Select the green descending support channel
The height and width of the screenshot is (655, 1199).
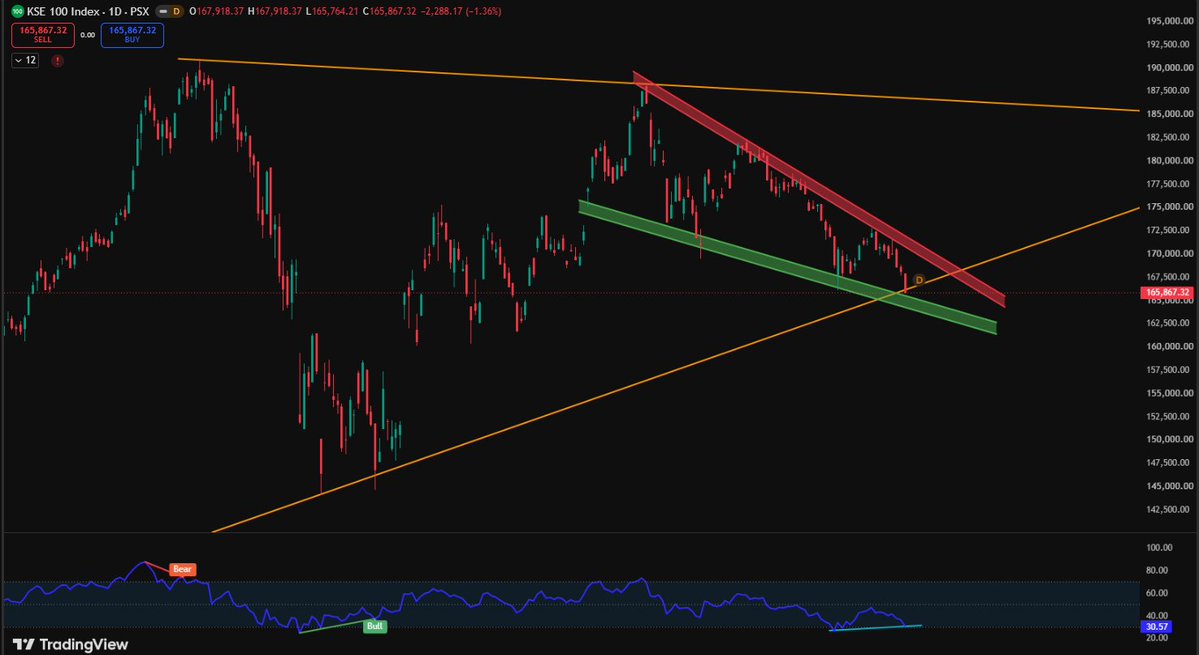point(788,266)
